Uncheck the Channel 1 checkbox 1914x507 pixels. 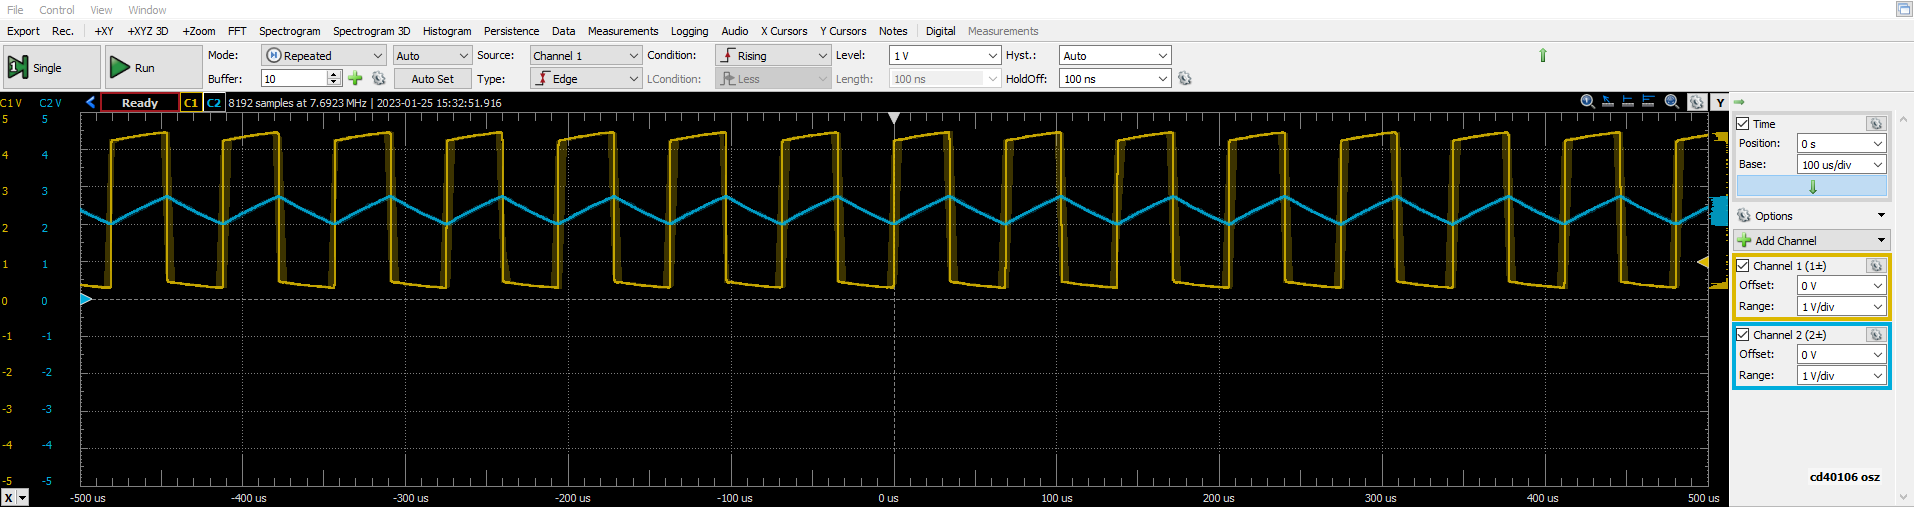pyautogui.click(x=1743, y=266)
